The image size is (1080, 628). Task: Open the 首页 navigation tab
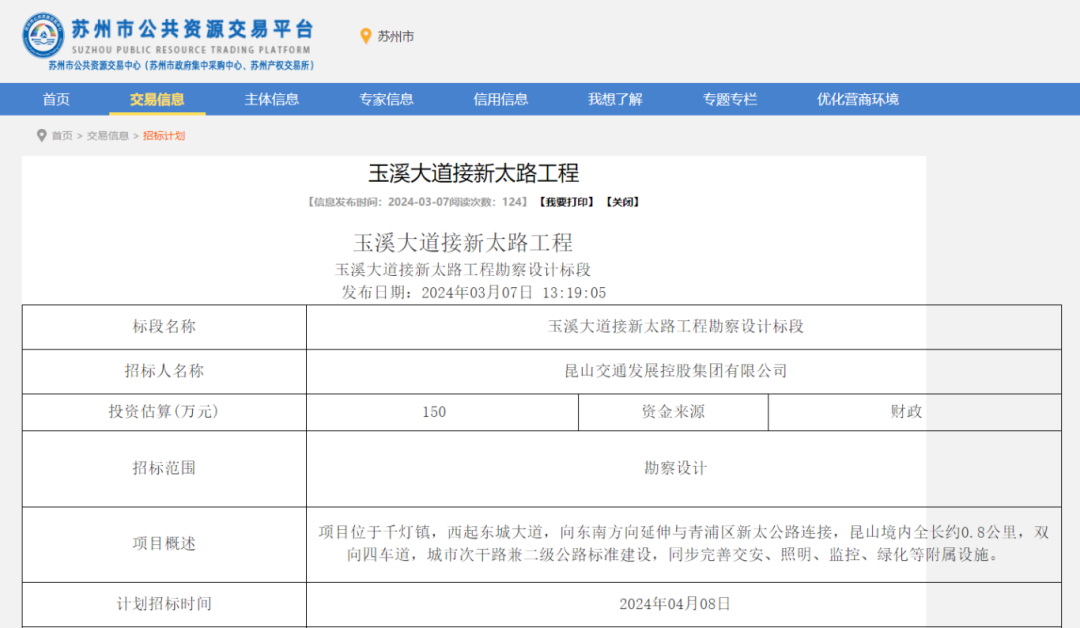(56, 99)
